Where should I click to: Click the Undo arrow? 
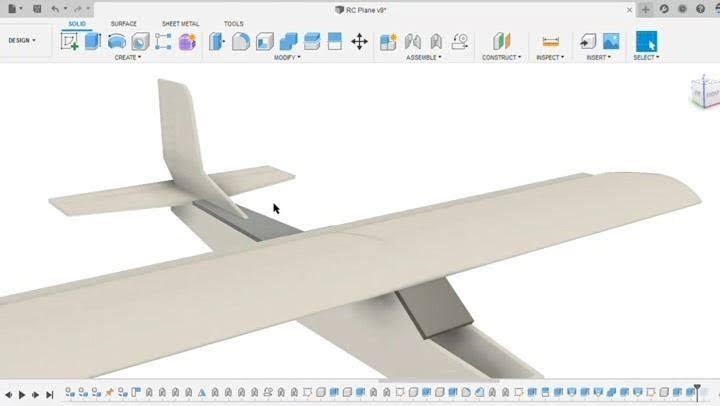pos(55,9)
